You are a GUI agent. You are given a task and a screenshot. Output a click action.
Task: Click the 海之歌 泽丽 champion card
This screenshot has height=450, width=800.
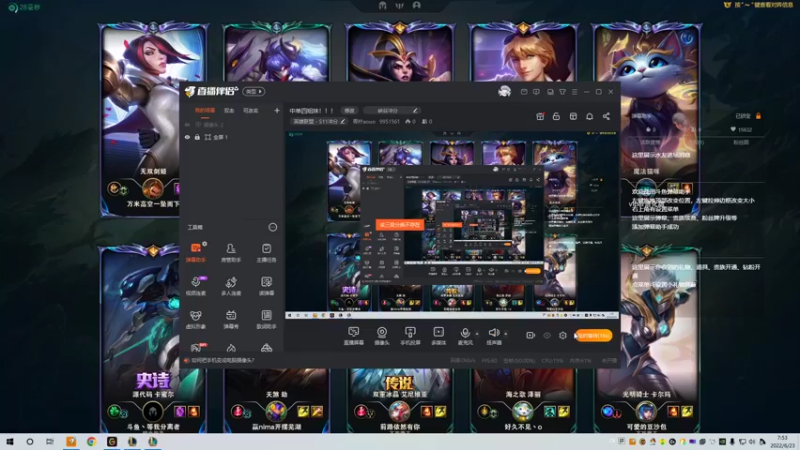(x=523, y=401)
